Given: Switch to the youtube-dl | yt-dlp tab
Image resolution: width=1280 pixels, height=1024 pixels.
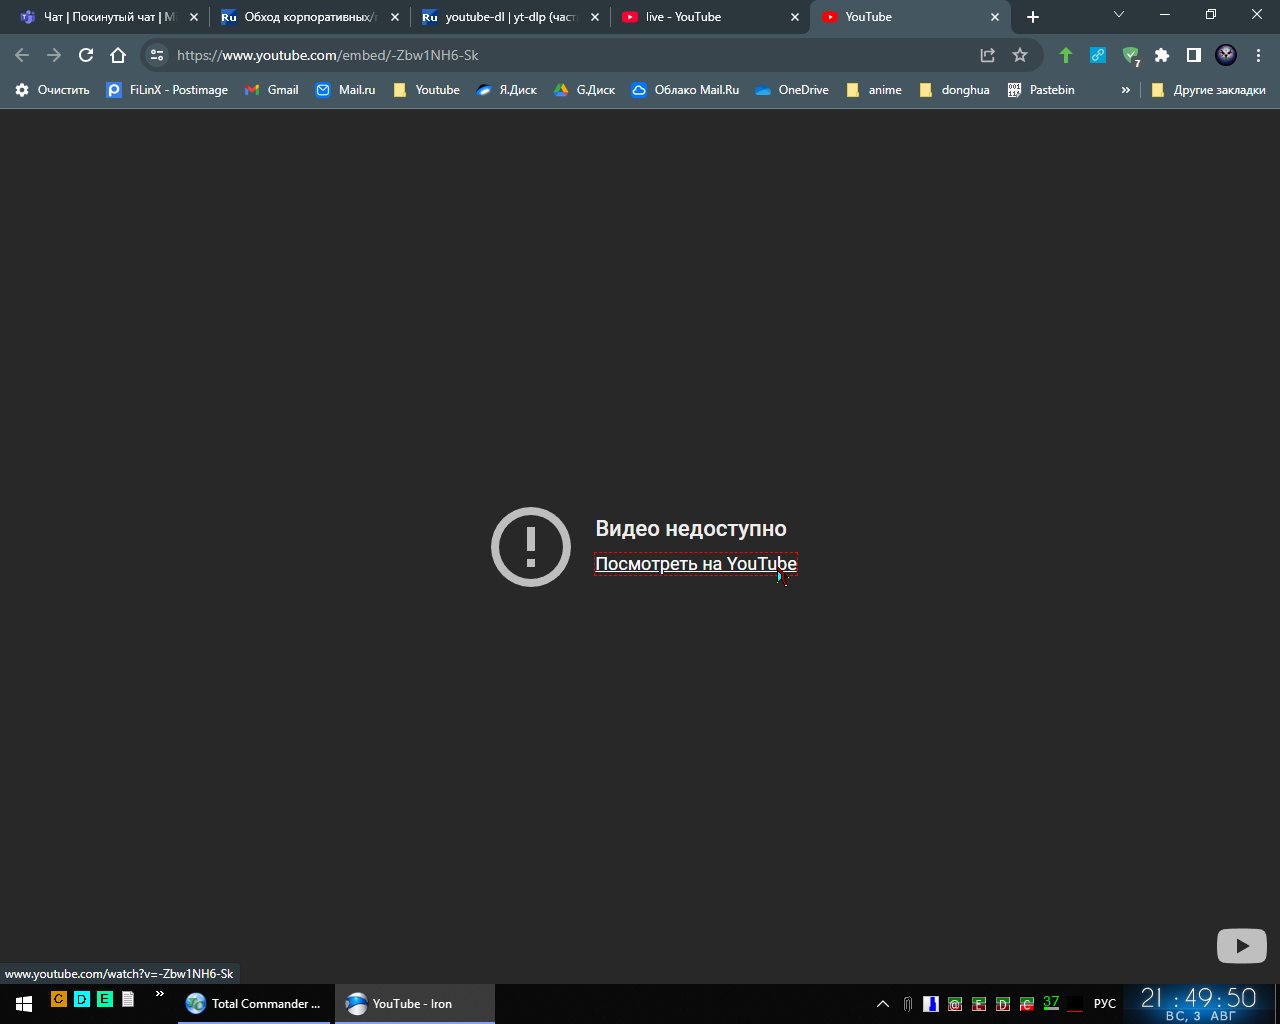Looking at the screenshot, I should pos(510,17).
